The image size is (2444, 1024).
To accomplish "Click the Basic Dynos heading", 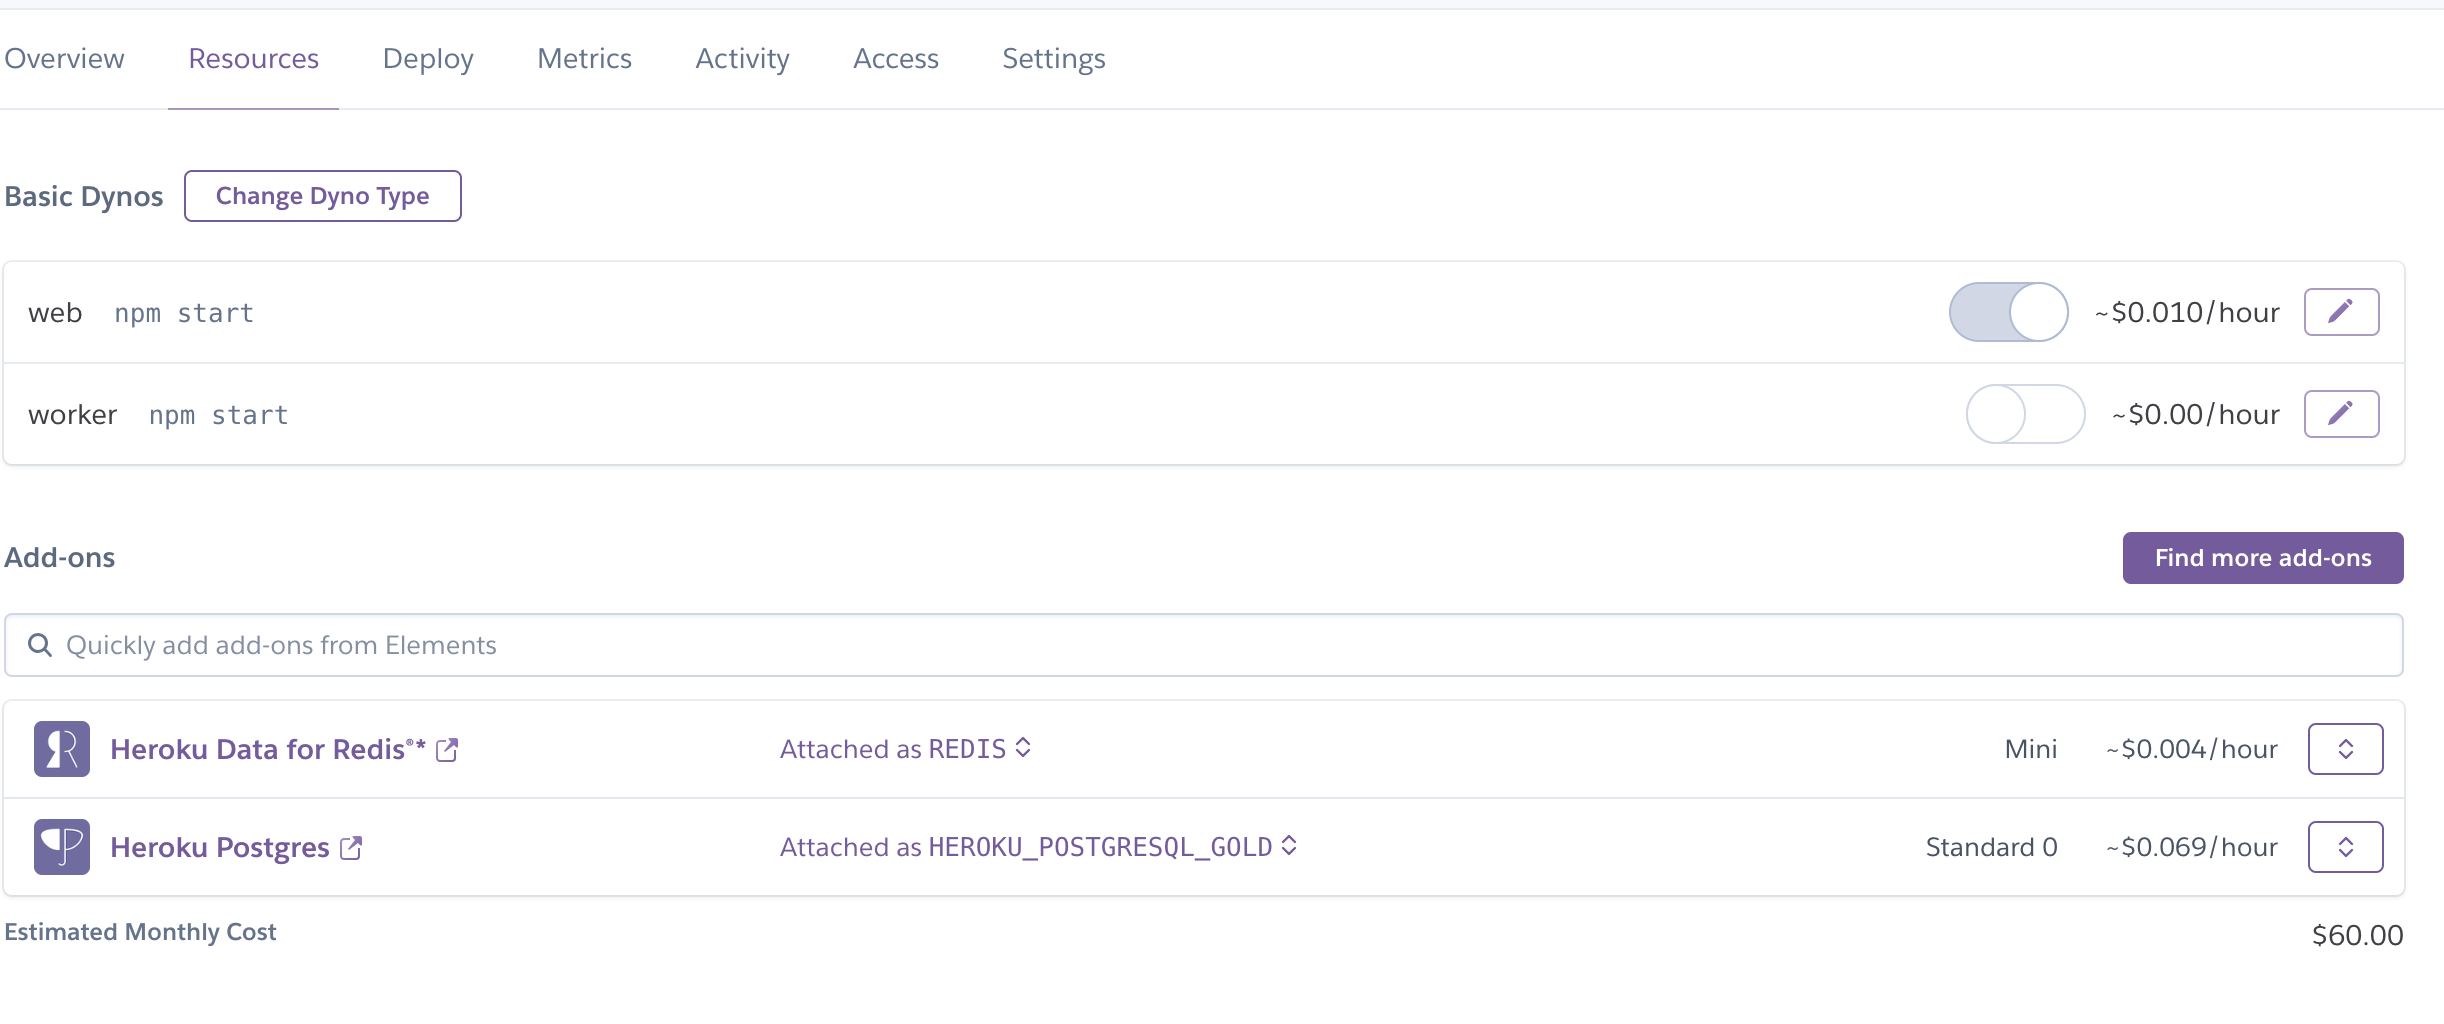I will 84,196.
